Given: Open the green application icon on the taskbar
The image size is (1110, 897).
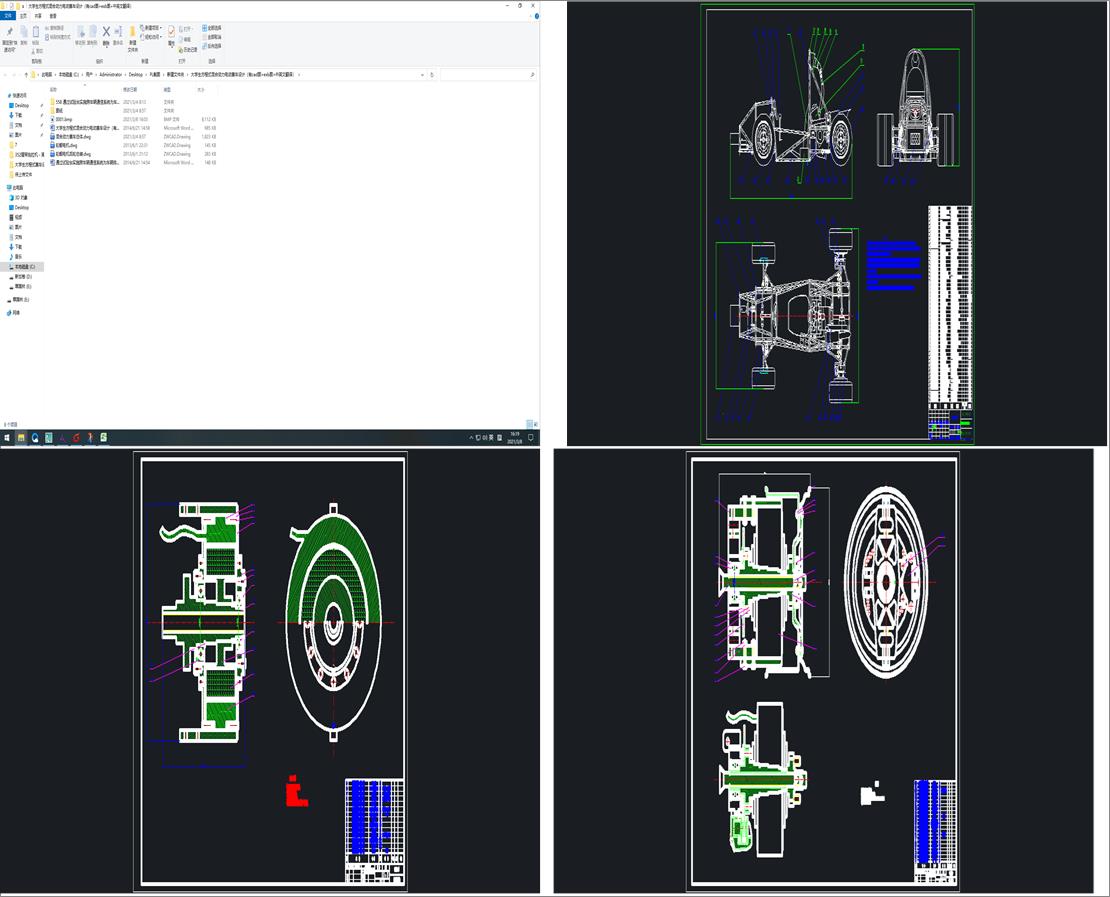Looking at the screenshot, I should pos(104,438).
